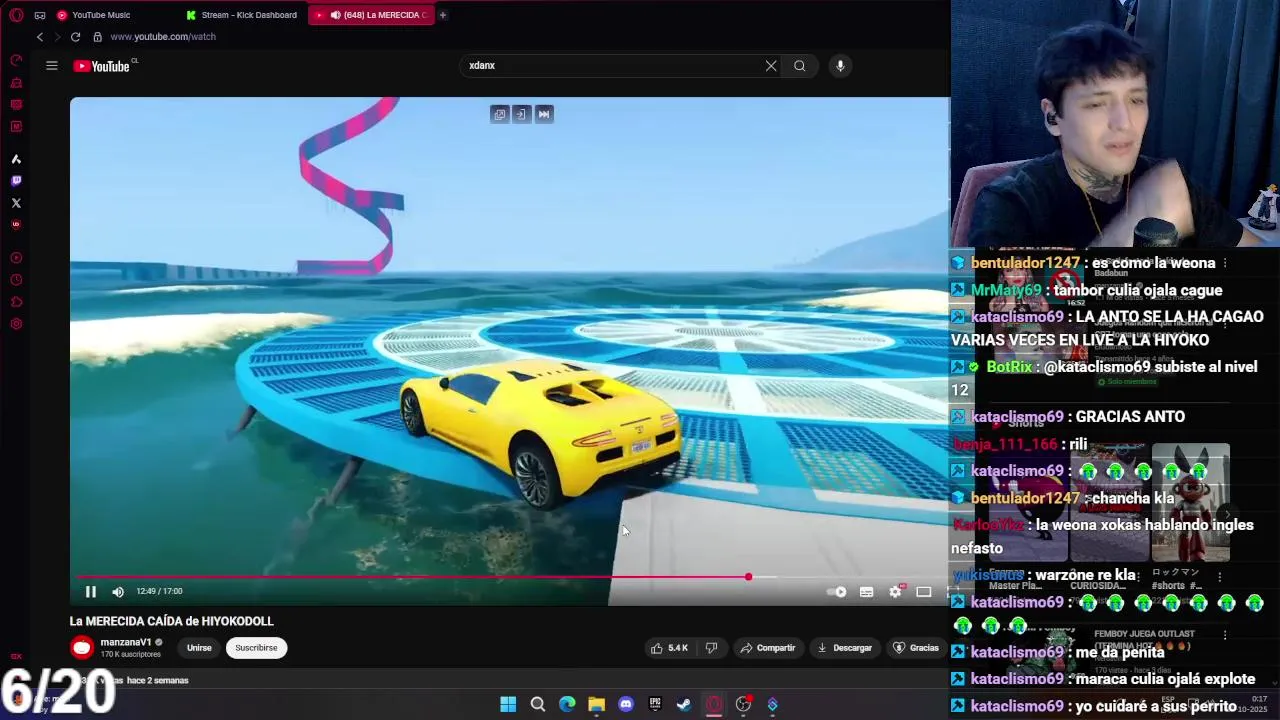Open the Aria AI sidebar icon
Image resolution: width=1280 pixels, height=720 pixels.
click(16, 159)
